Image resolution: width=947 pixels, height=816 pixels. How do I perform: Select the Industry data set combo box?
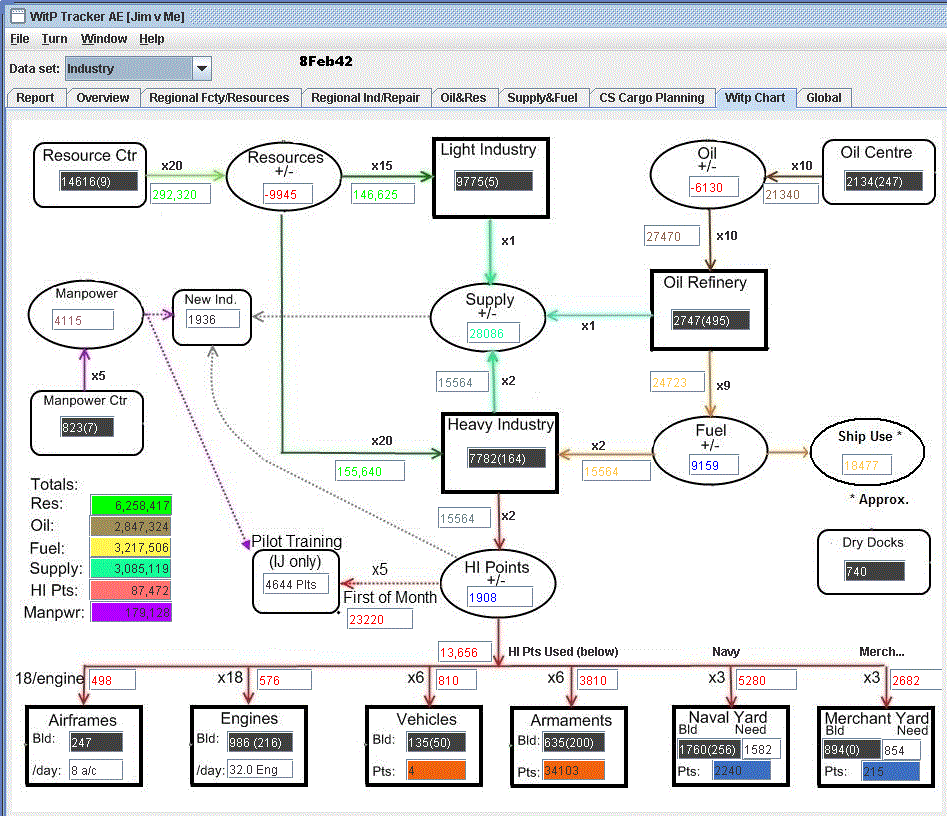point(138,68)
